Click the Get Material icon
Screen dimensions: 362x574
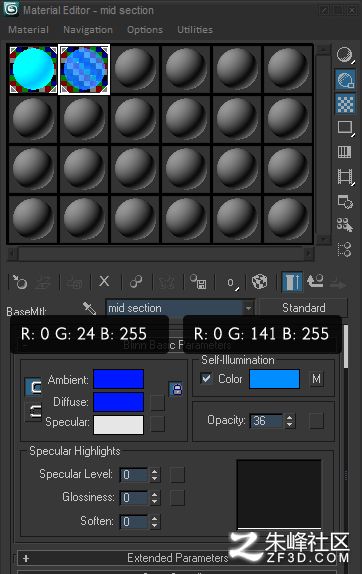19,282
